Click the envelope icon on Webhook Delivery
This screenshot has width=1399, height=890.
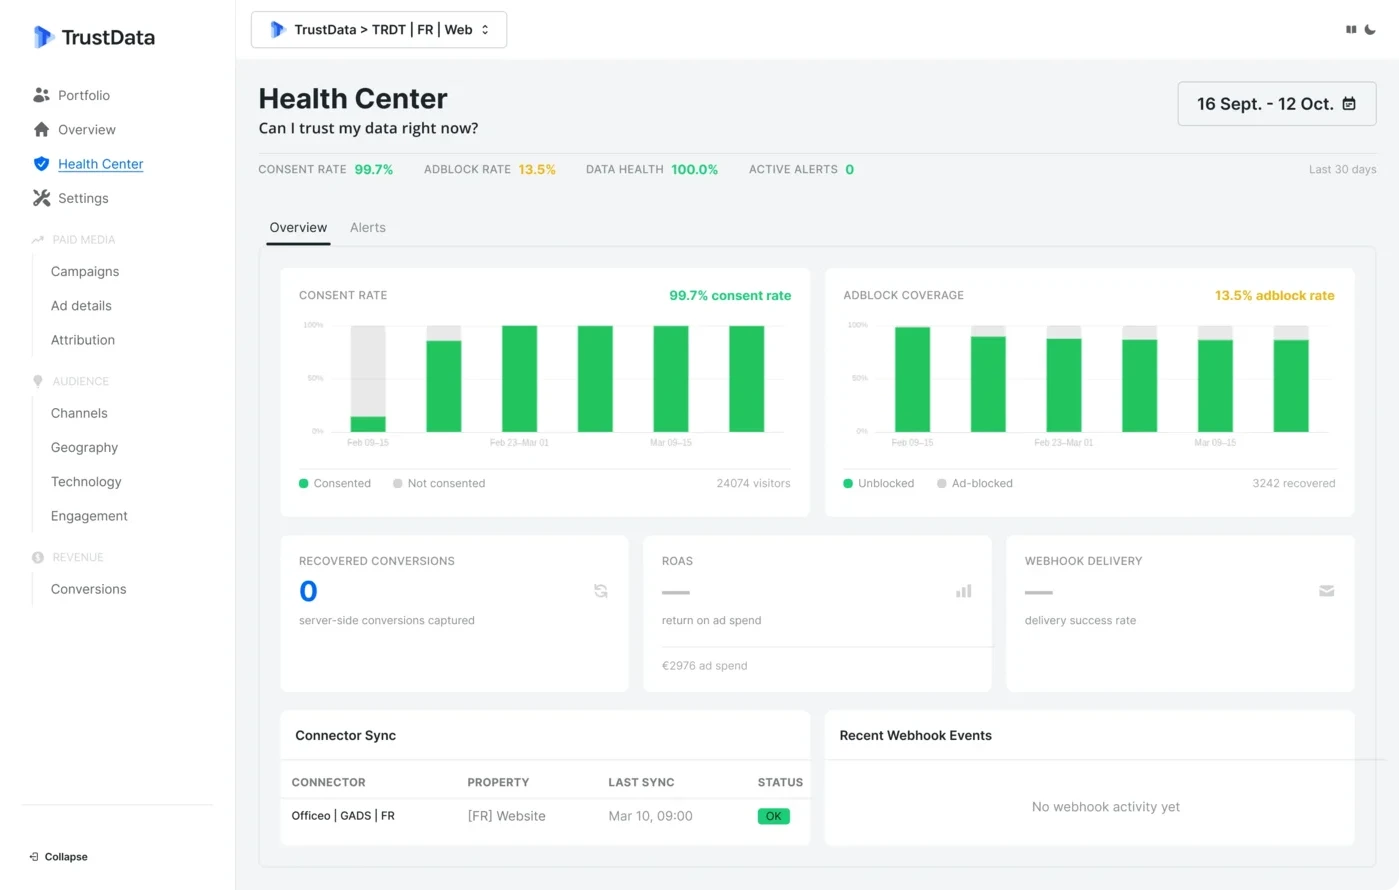click(1326, 591)
